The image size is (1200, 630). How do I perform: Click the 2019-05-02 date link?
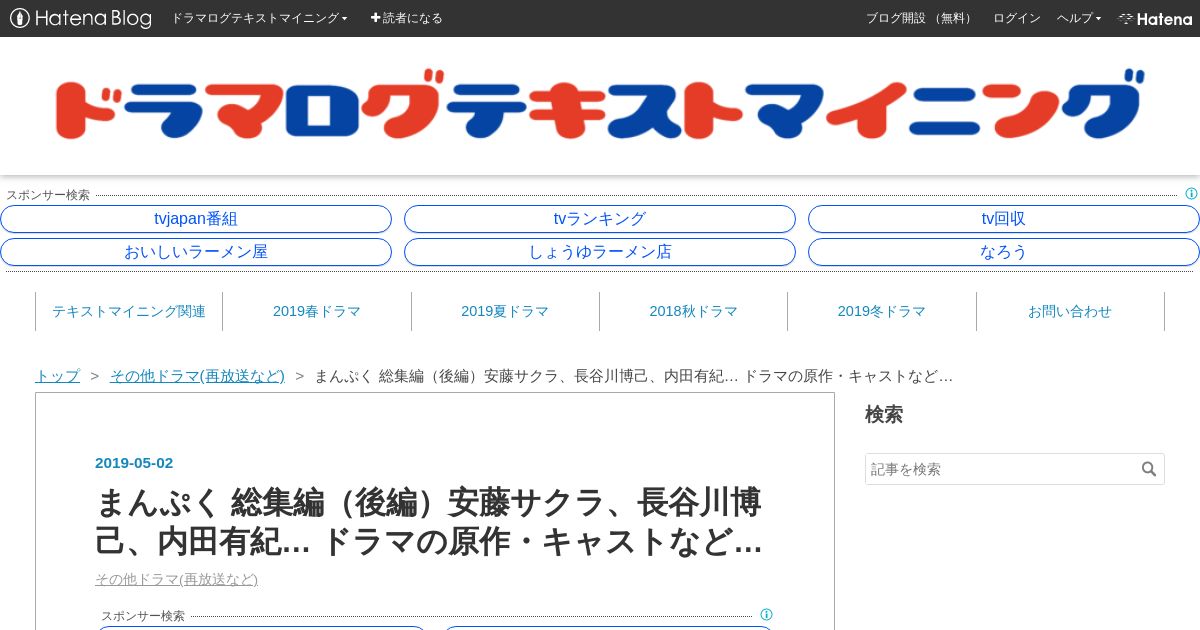(134, 463)
